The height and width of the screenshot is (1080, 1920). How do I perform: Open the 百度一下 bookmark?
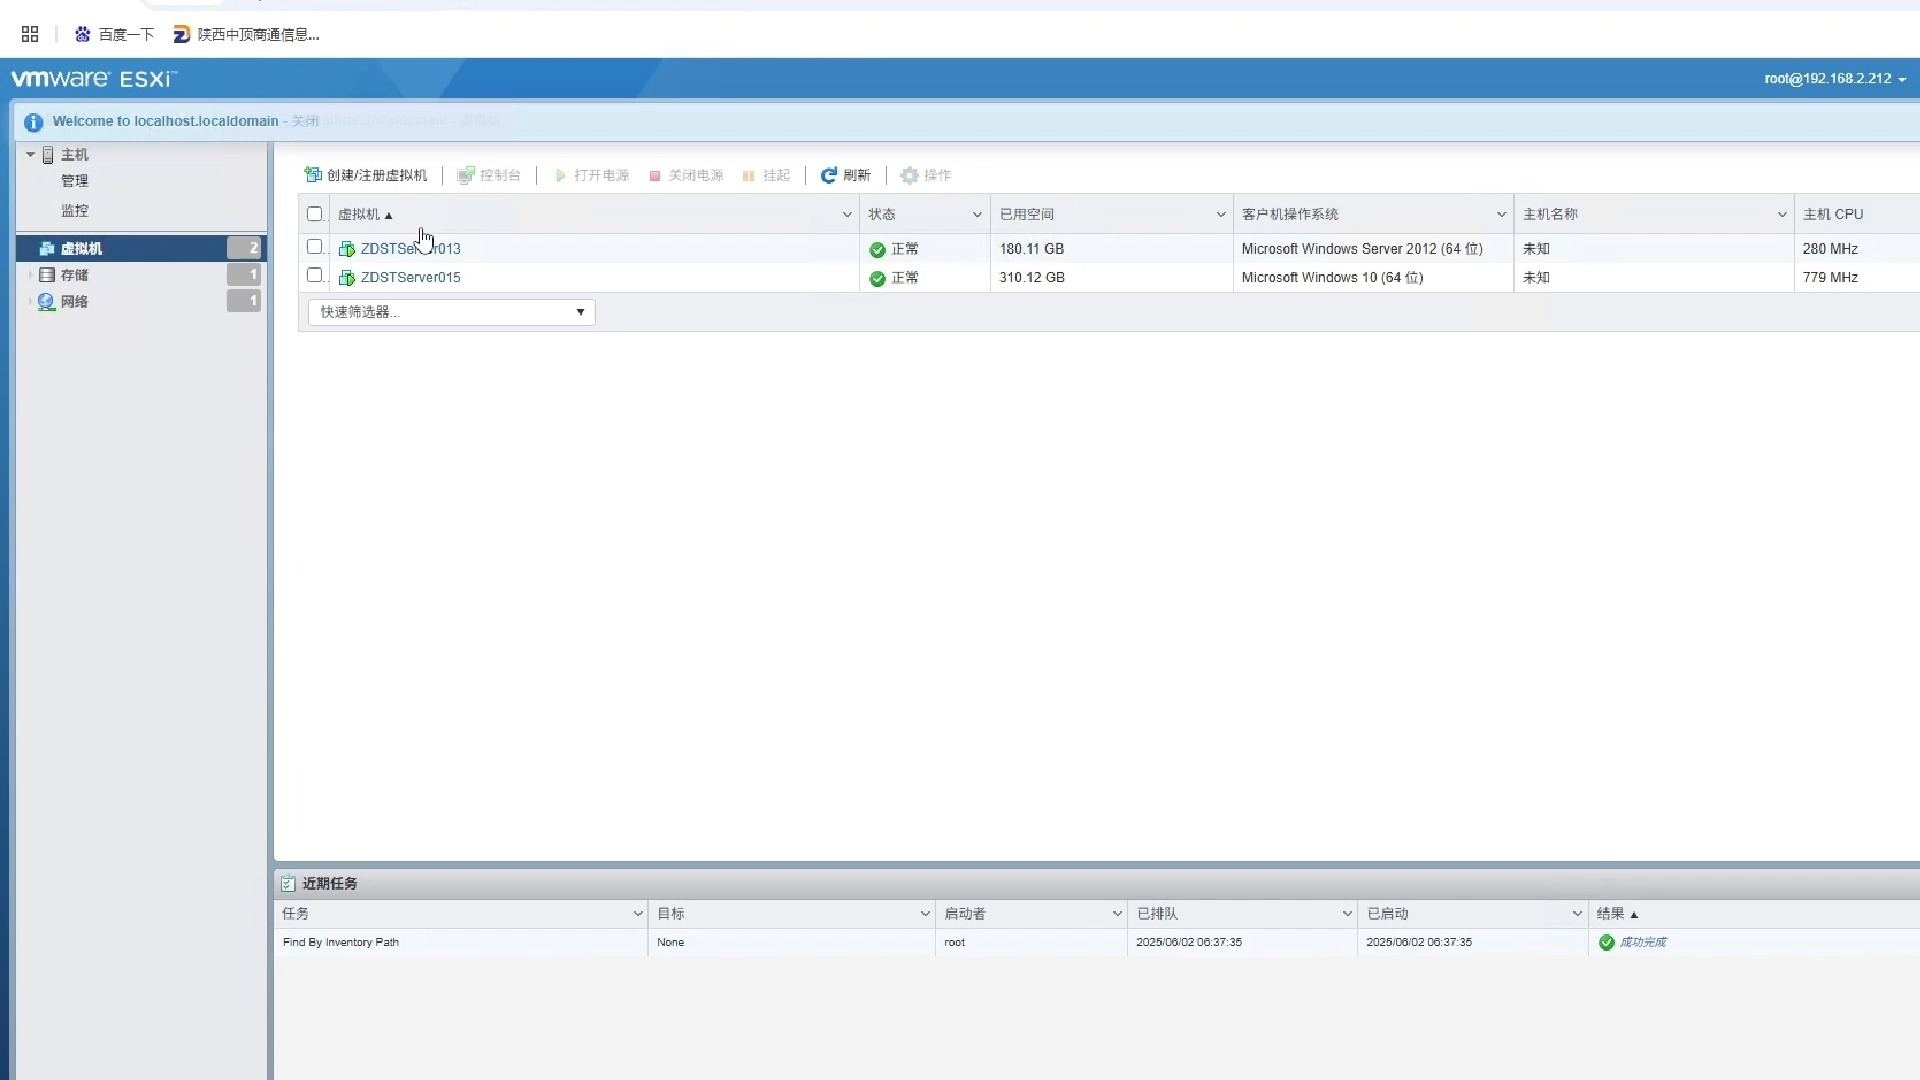(115, 35)
